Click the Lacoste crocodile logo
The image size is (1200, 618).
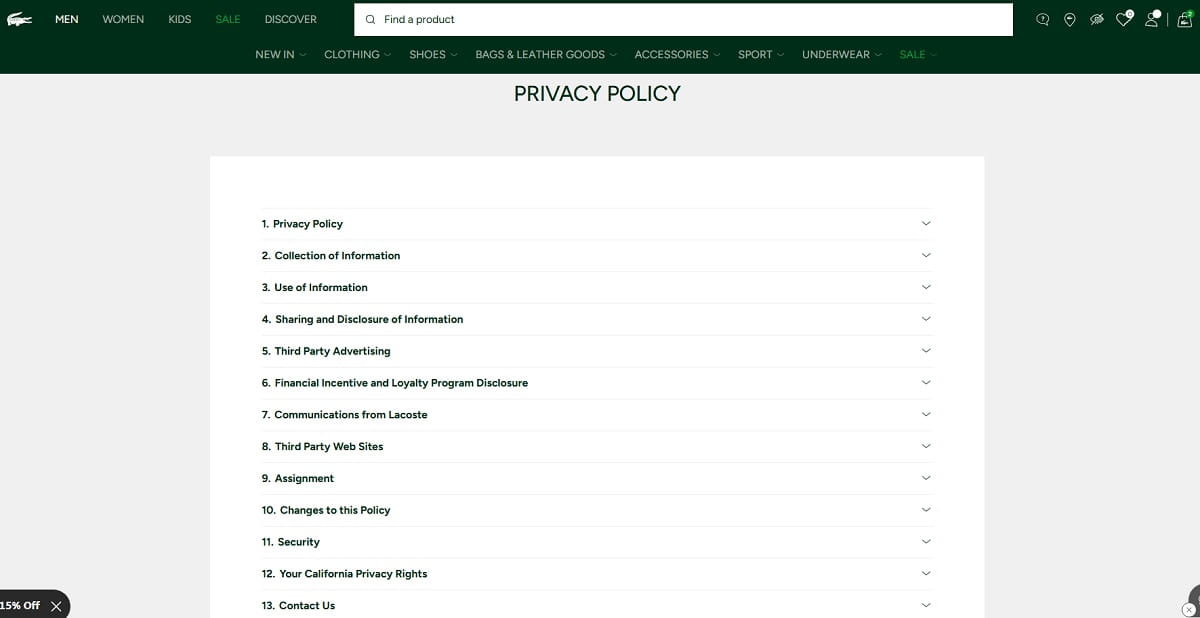20,19
